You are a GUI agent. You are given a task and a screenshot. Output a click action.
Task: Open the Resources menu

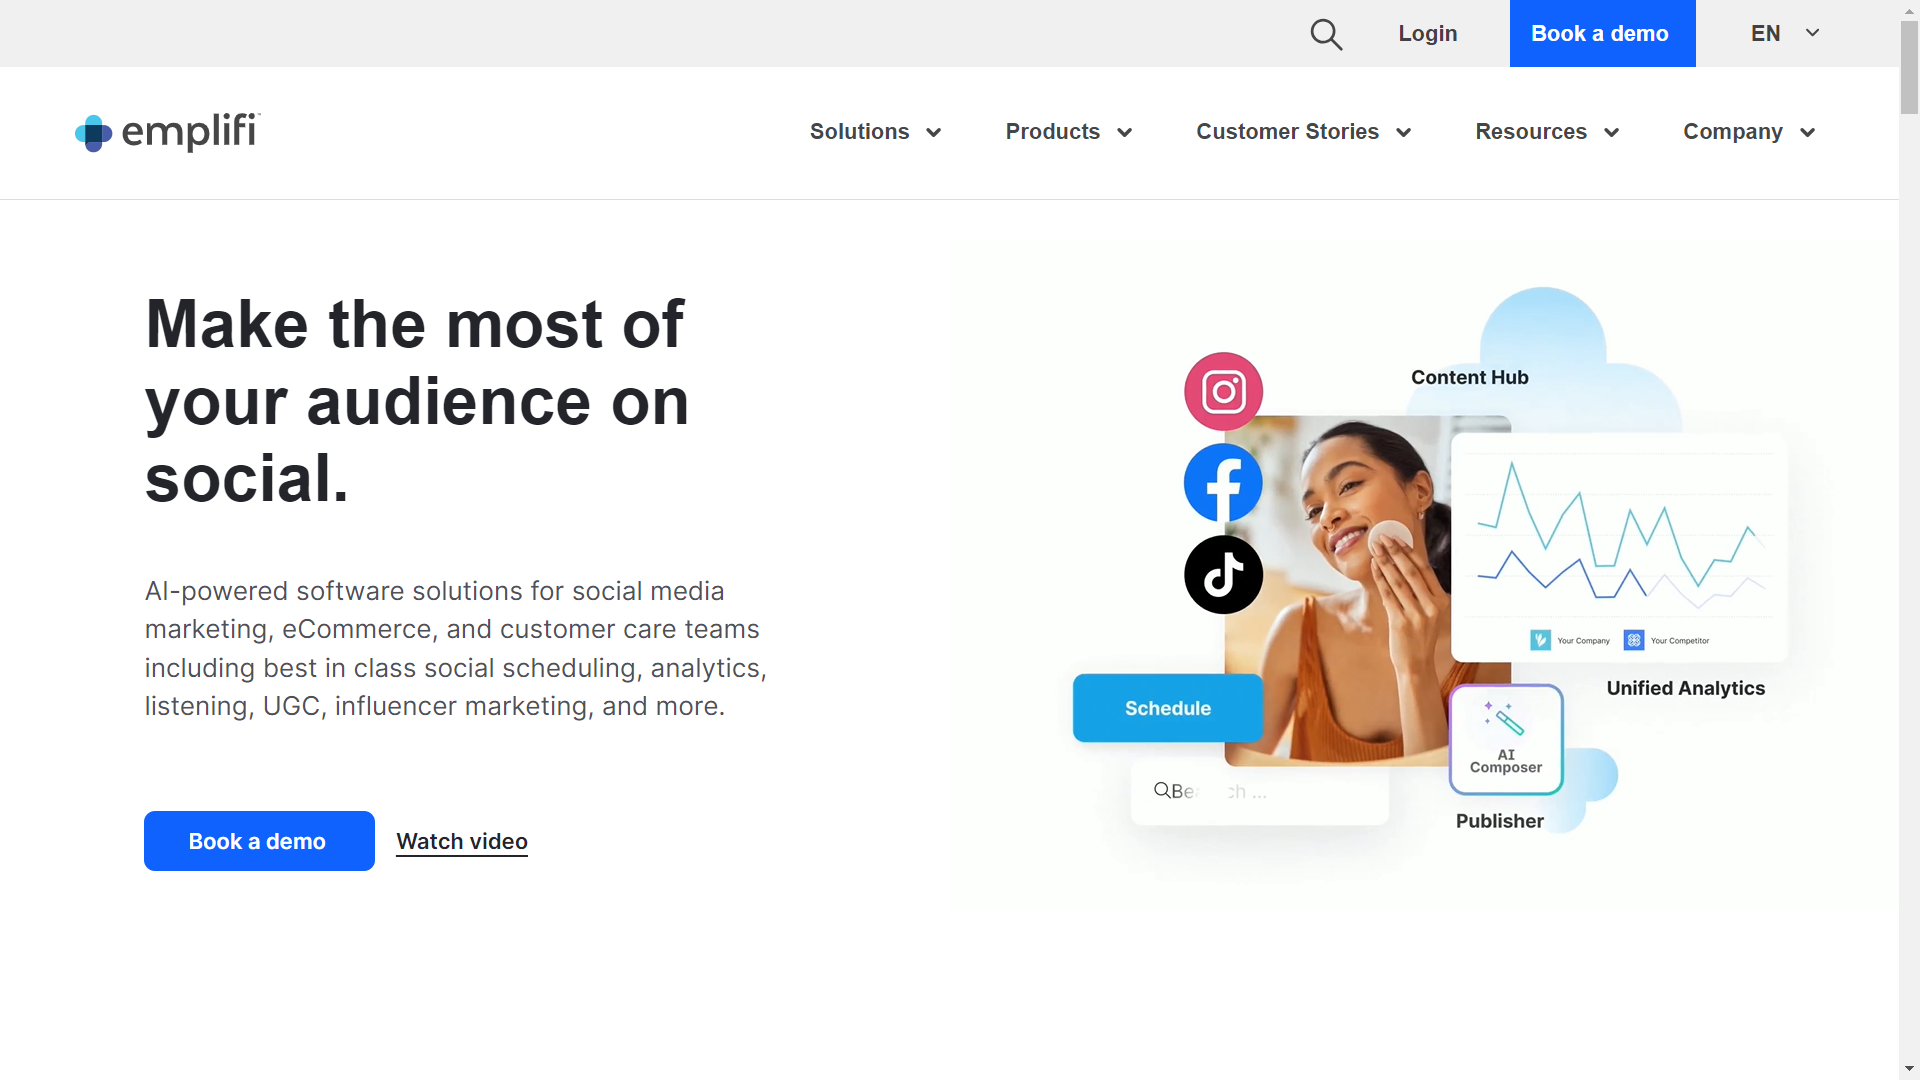[1546, 132]
